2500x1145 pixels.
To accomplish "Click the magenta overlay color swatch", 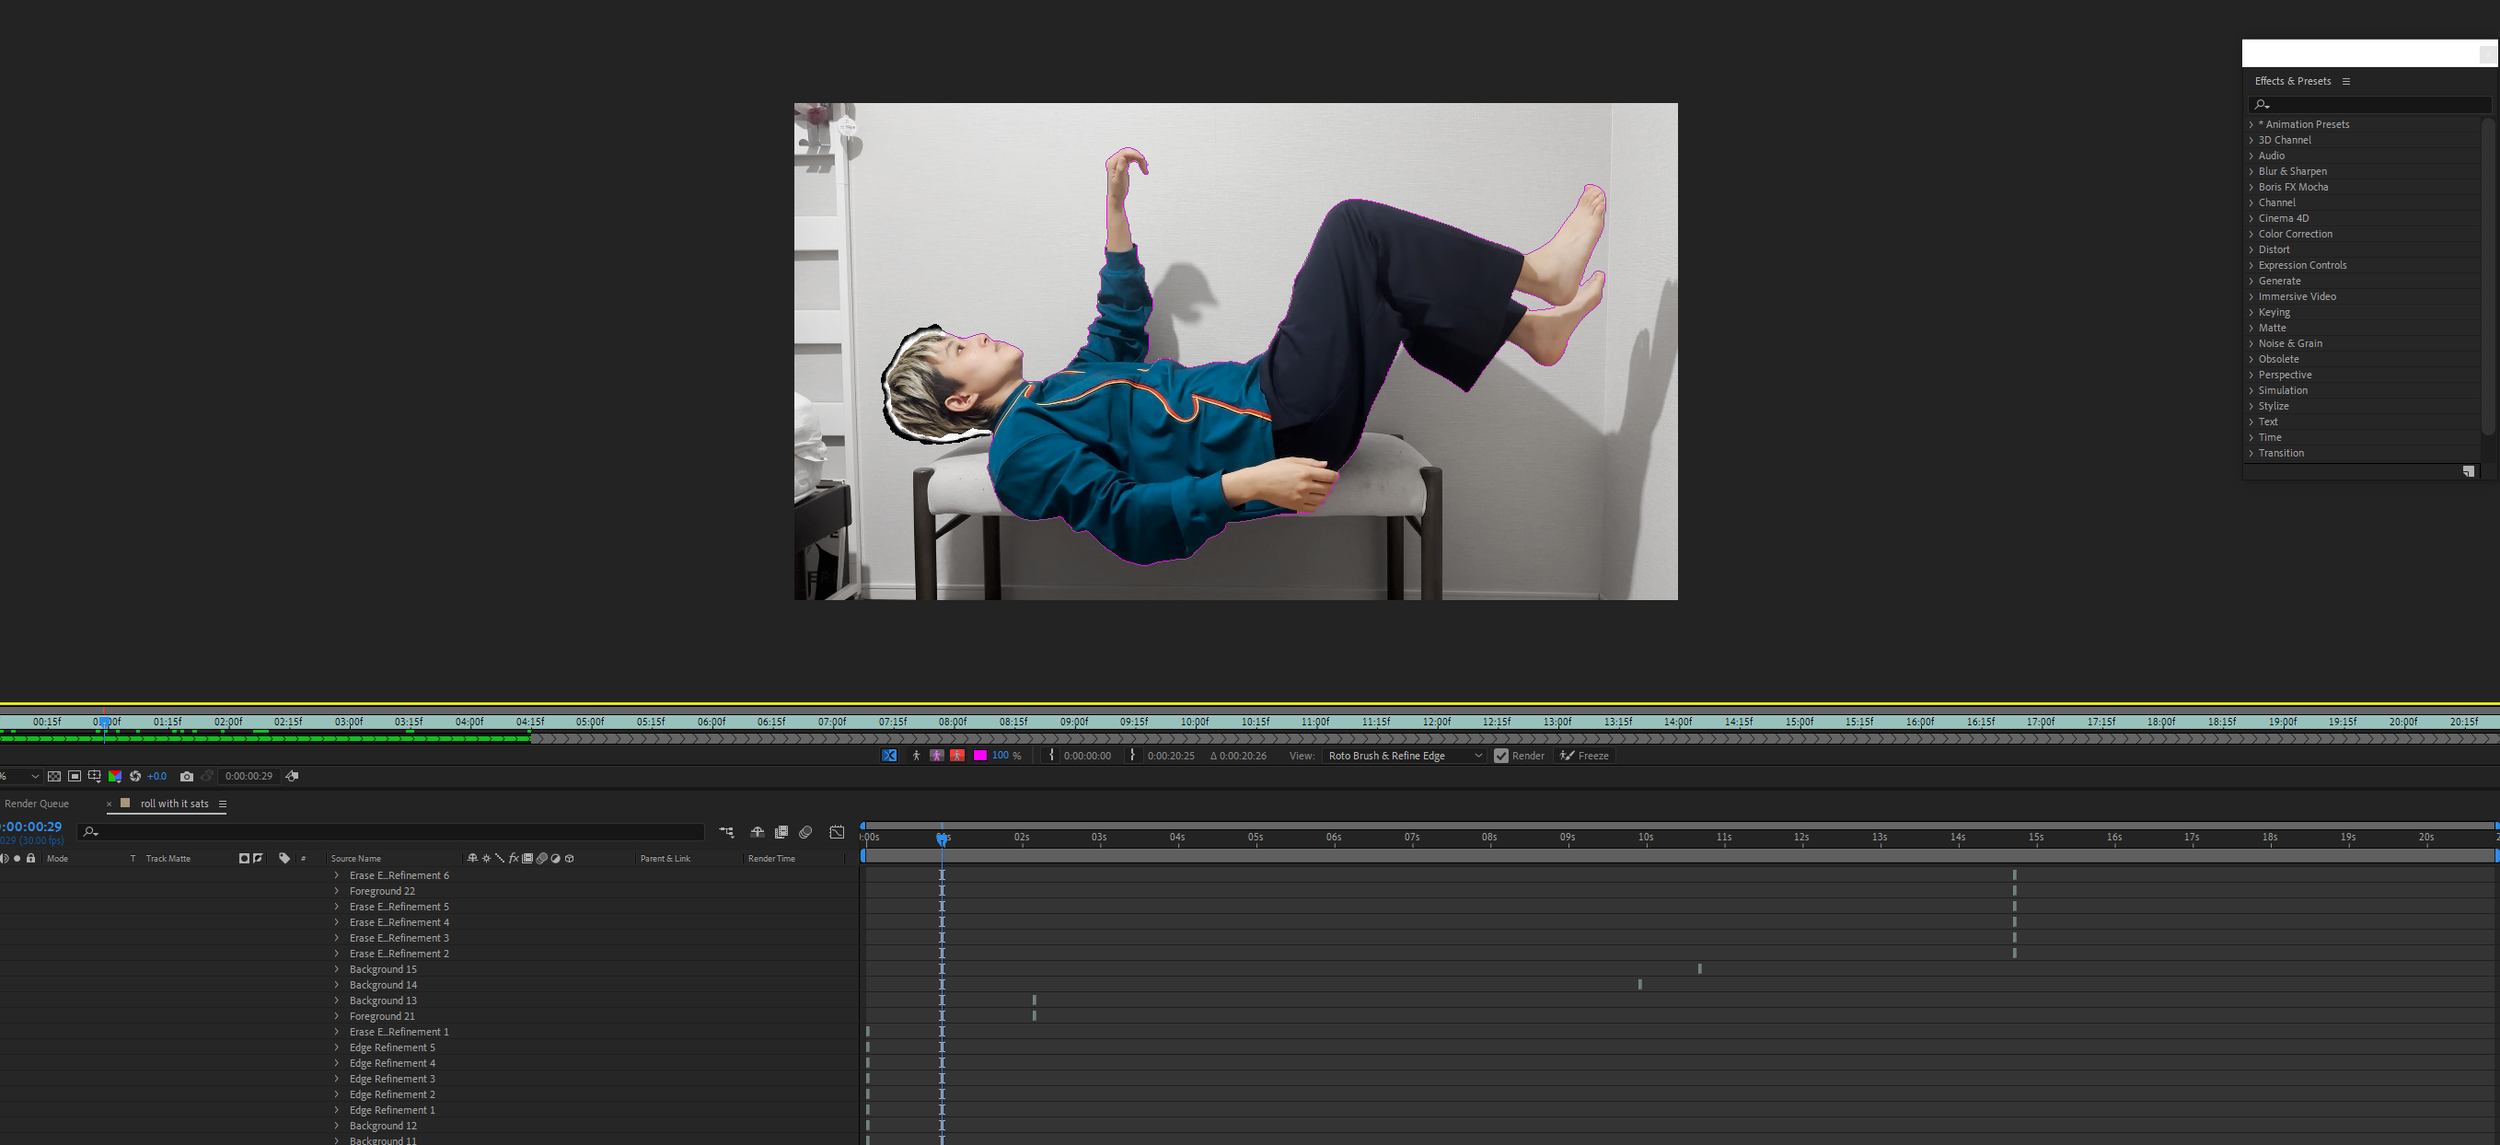I will coord(980,756).
